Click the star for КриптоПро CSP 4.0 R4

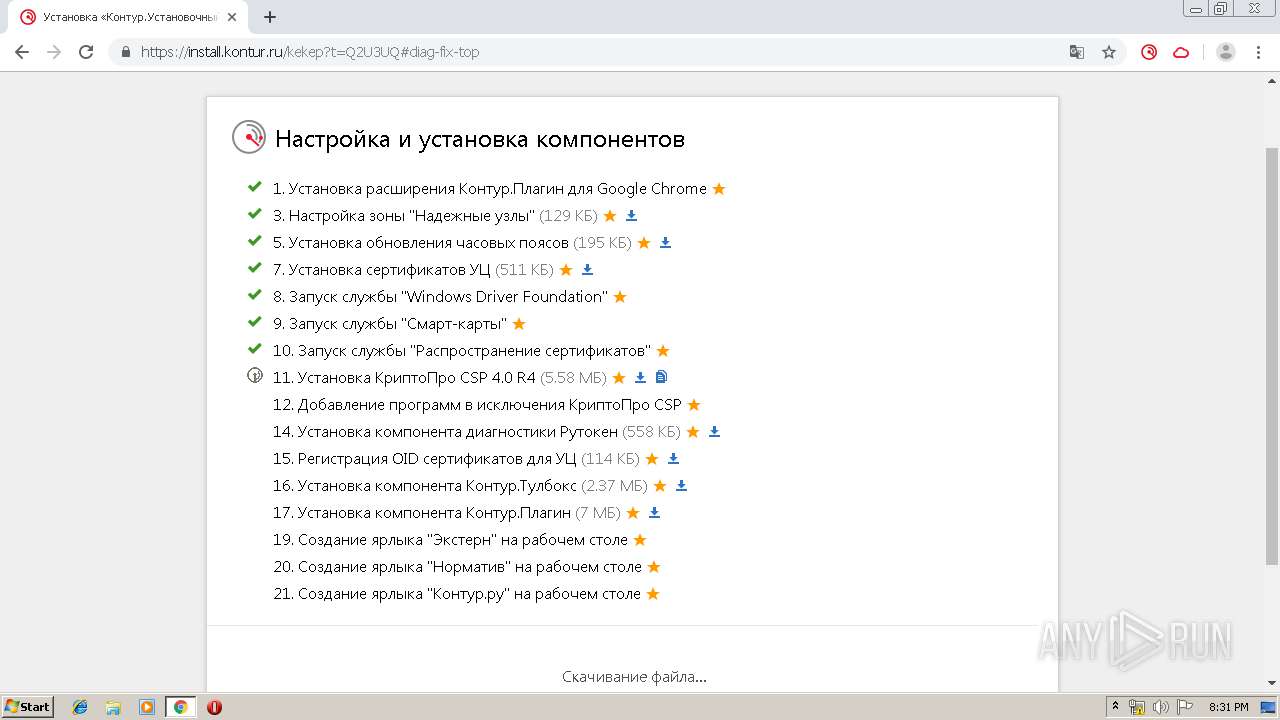(619, 378)
